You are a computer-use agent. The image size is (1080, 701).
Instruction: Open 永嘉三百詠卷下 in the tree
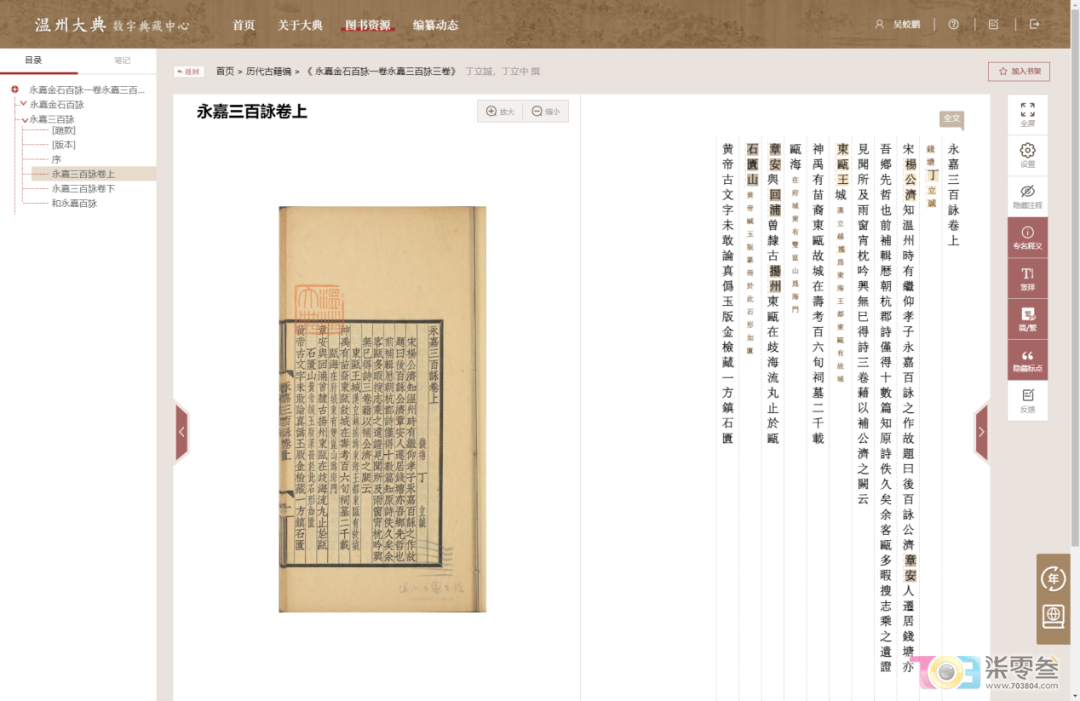coord(83,189)
